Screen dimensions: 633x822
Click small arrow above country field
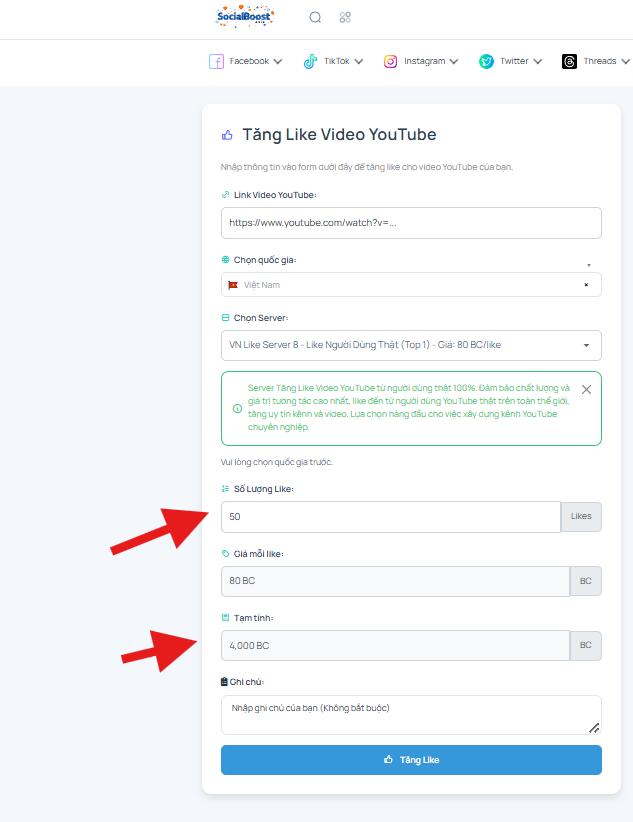[x=589, y=265]
